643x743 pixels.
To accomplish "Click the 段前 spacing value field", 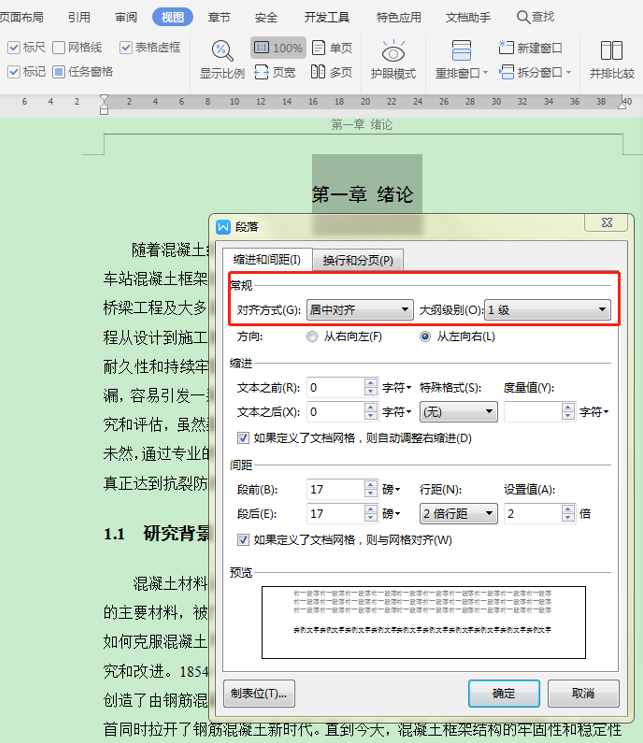I will coord(335,489).
